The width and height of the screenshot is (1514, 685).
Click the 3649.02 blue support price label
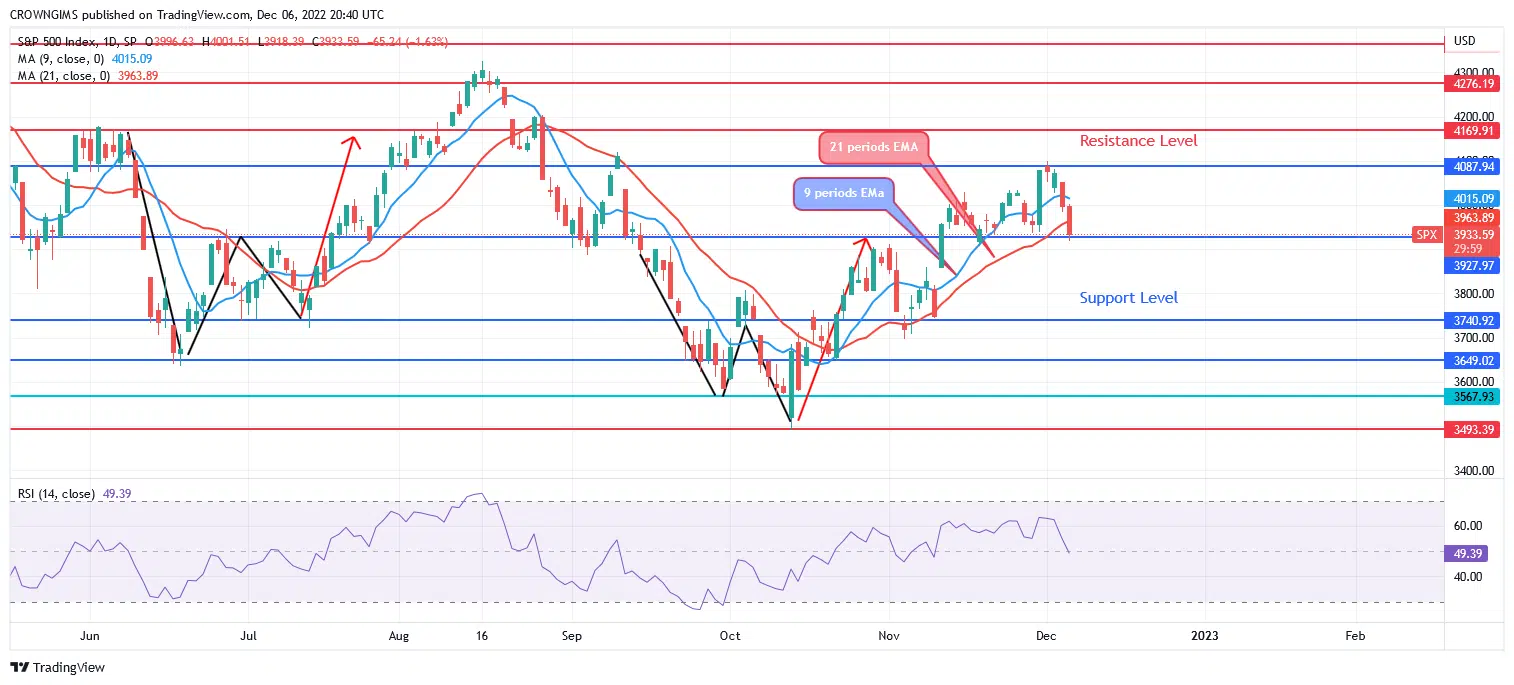(x=1476, y=360)
